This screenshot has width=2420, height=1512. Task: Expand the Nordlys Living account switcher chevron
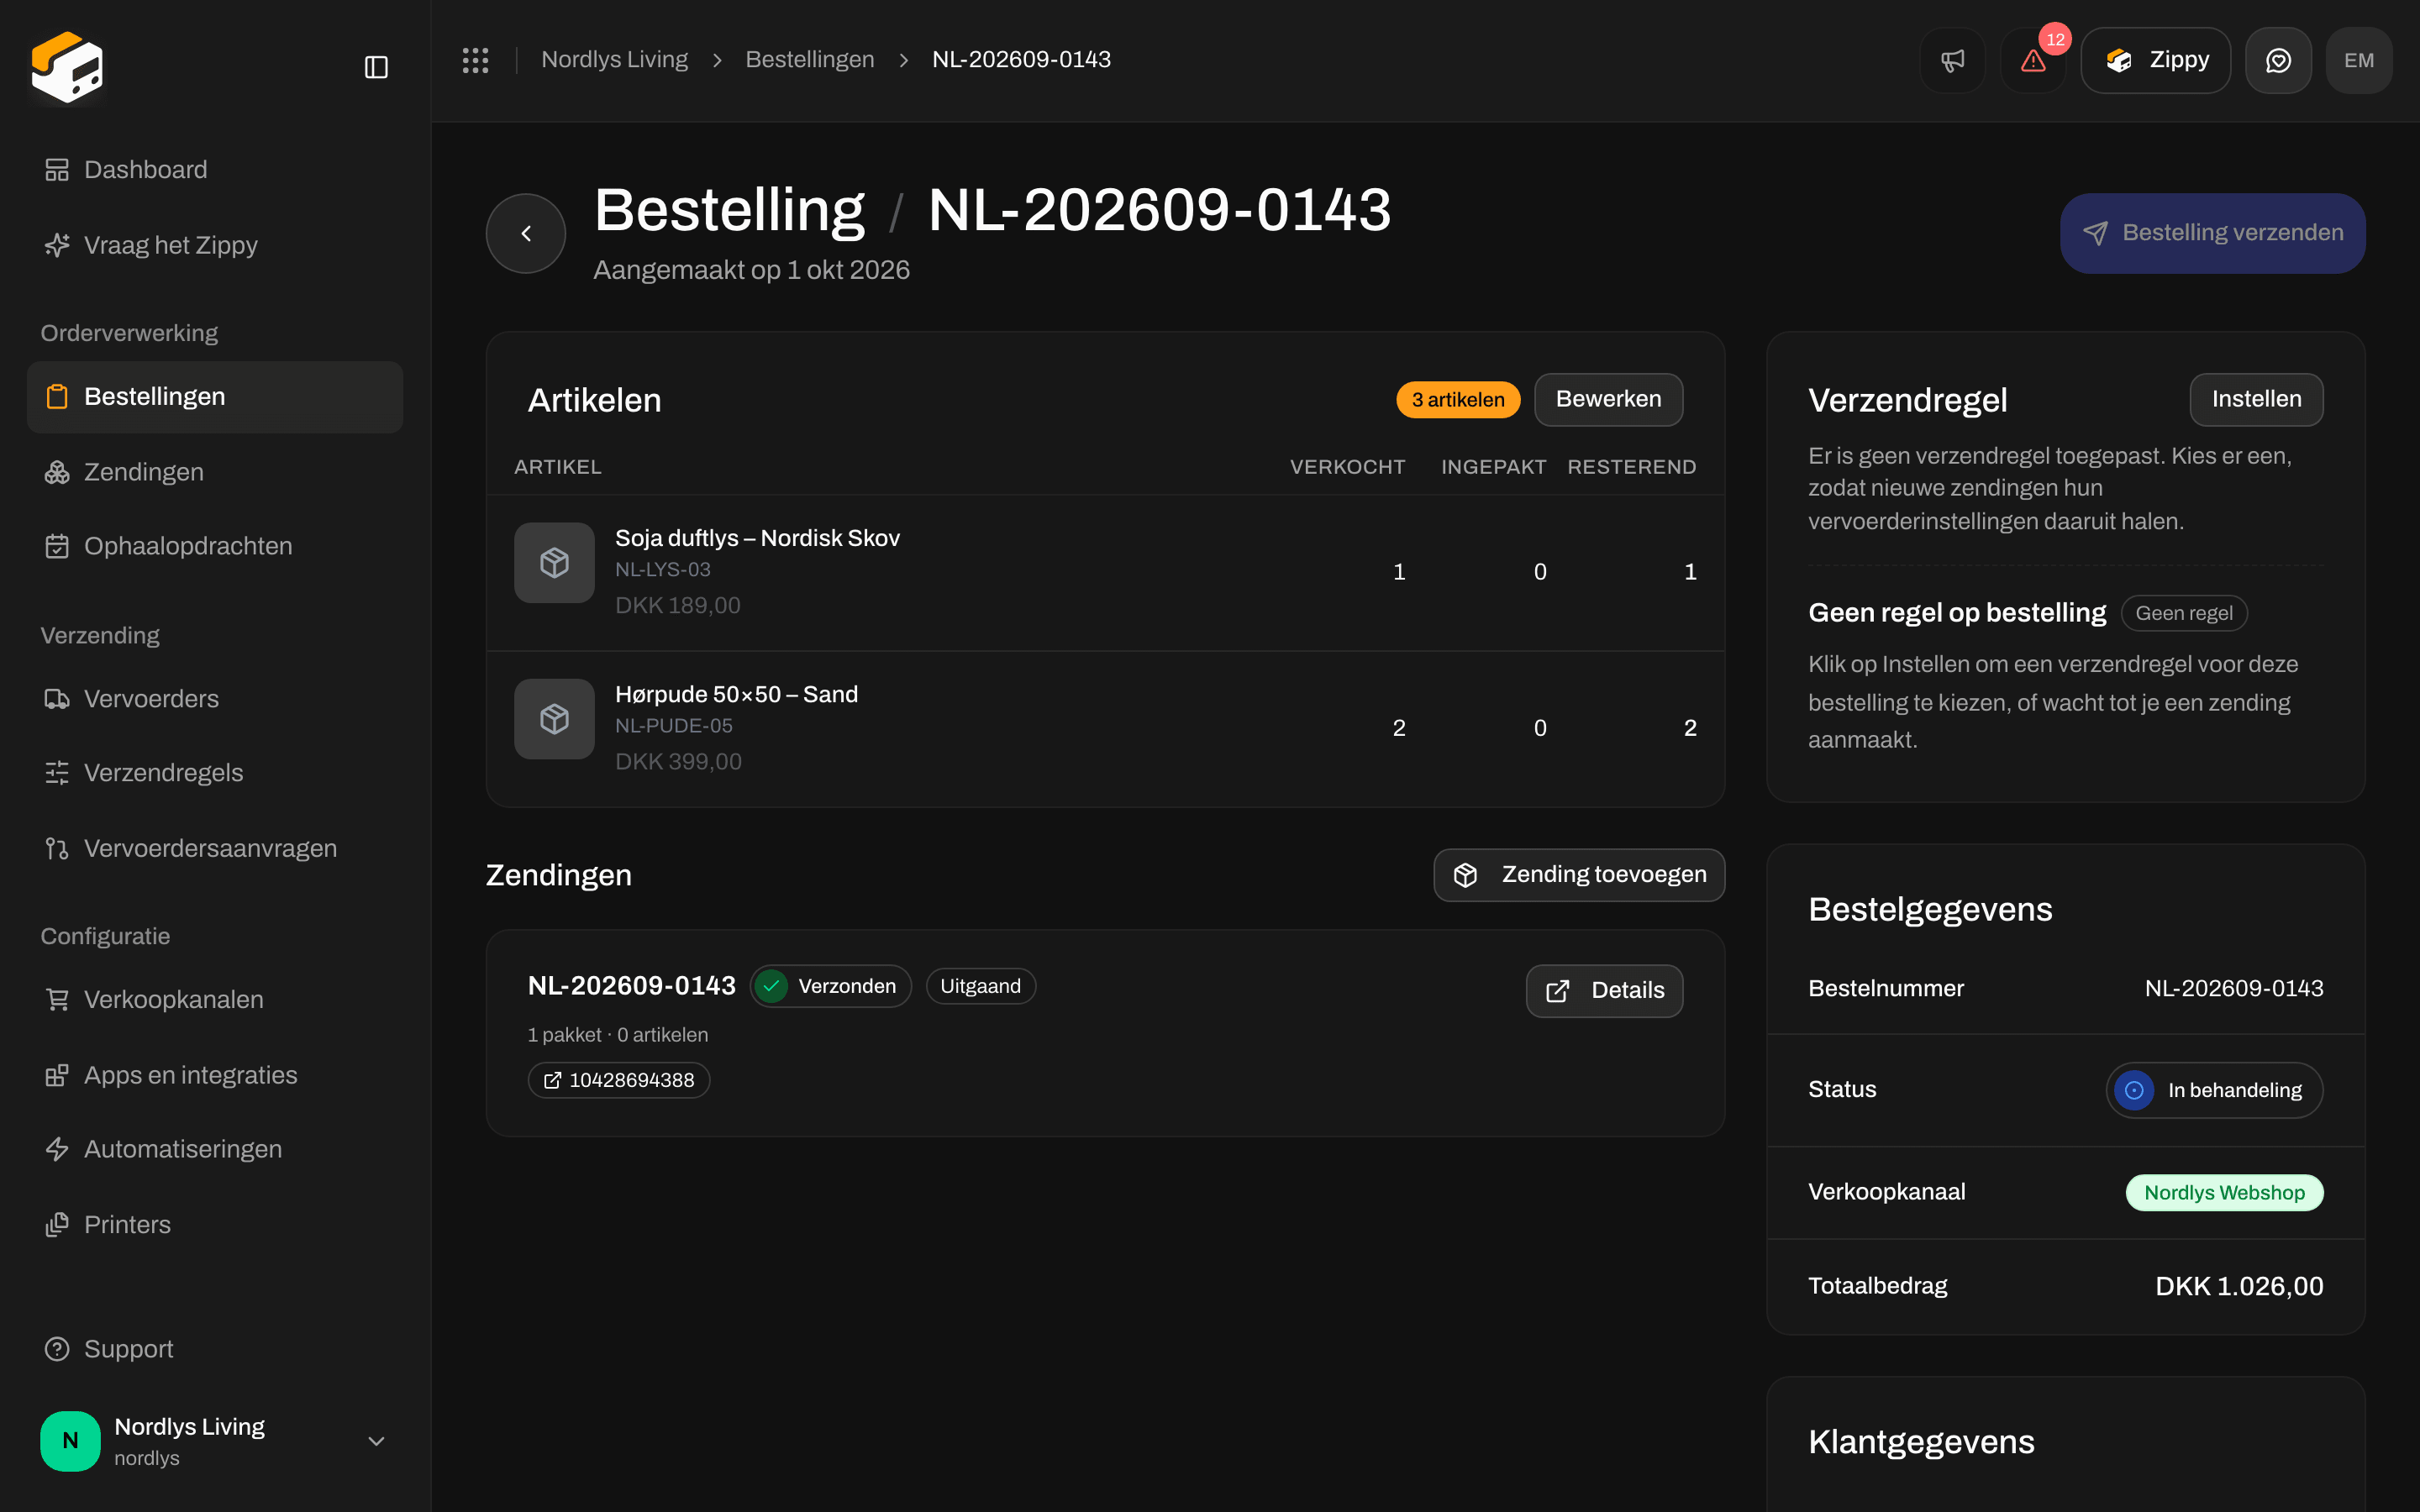pyautogui.click(x=376, y=1441)
